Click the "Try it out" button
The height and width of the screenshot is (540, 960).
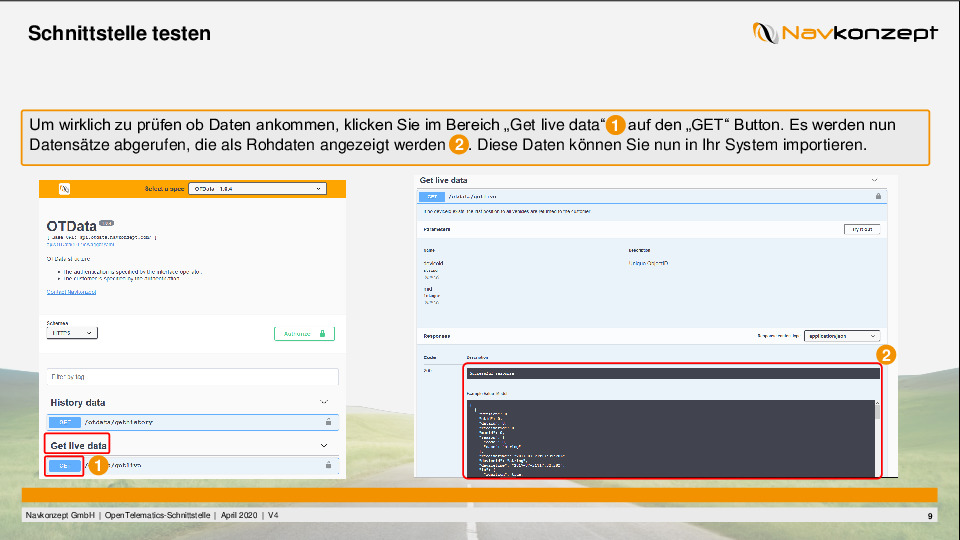coord(860,229)
